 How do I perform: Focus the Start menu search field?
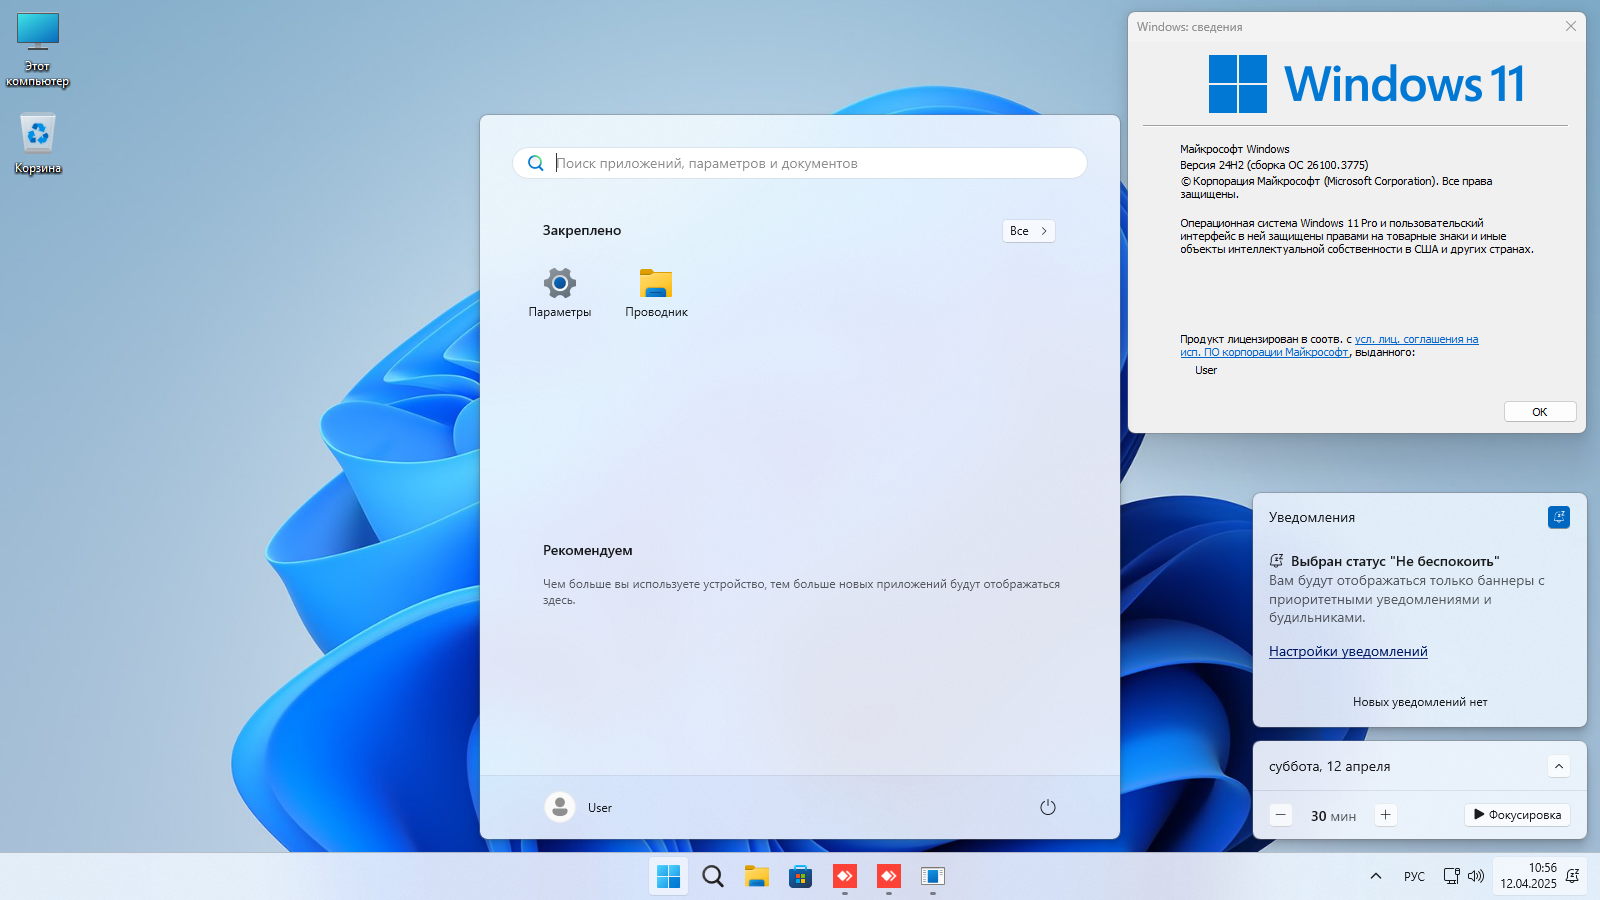click(x=800, y=163)
